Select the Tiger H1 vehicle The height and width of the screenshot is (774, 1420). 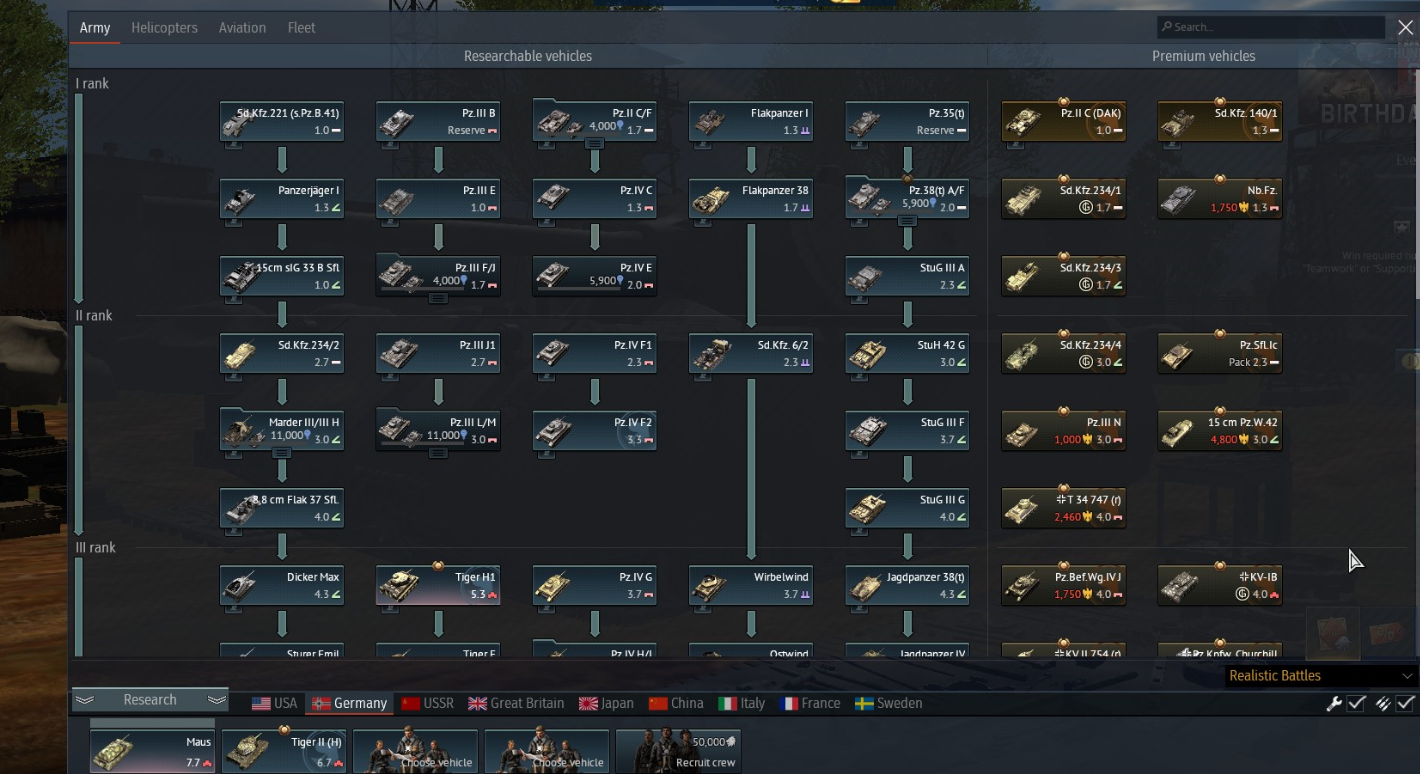(x=438, y=585)
